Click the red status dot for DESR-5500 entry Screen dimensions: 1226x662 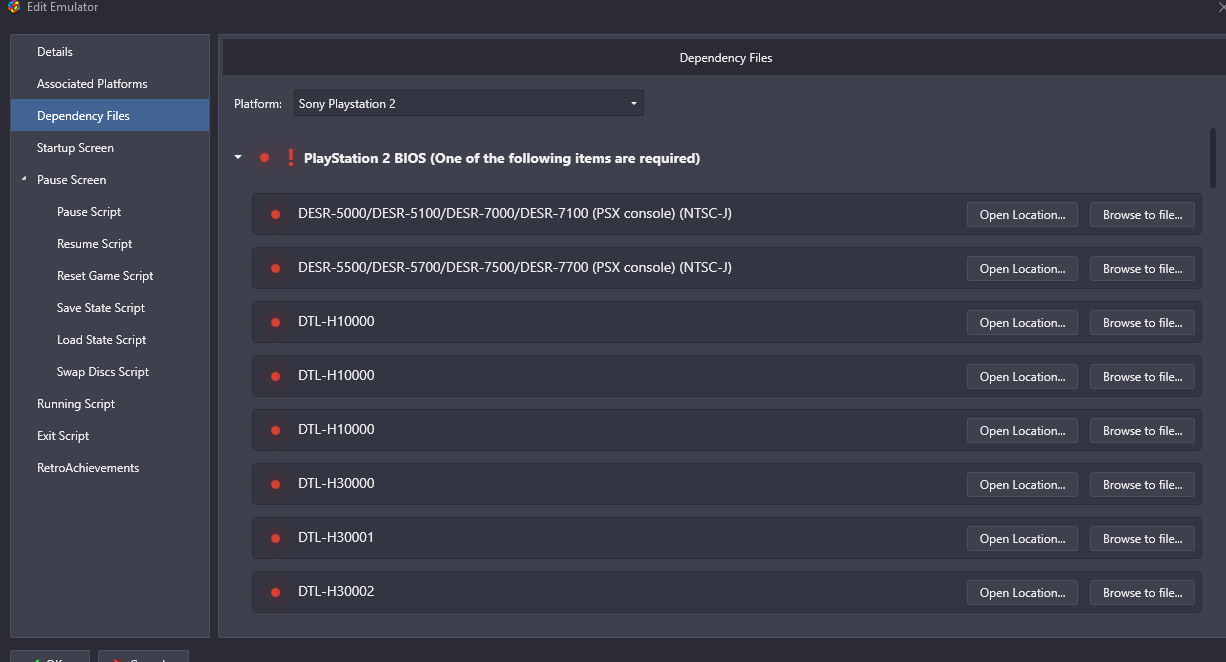point(275,268)
